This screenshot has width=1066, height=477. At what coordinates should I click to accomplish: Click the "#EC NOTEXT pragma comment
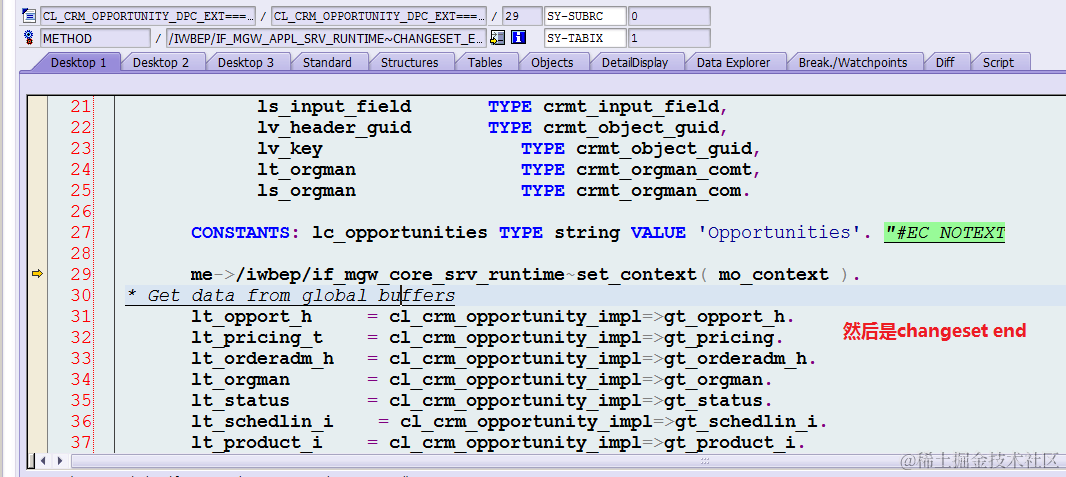pos(944,233)
